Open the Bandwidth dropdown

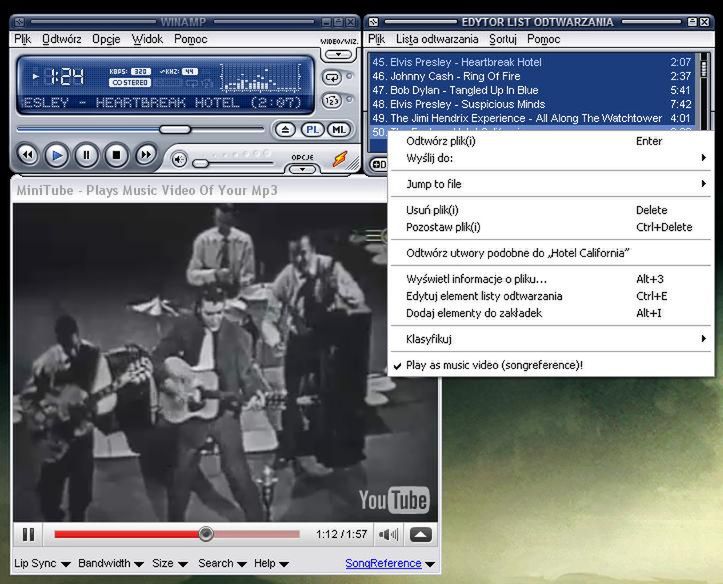[111, 563]
